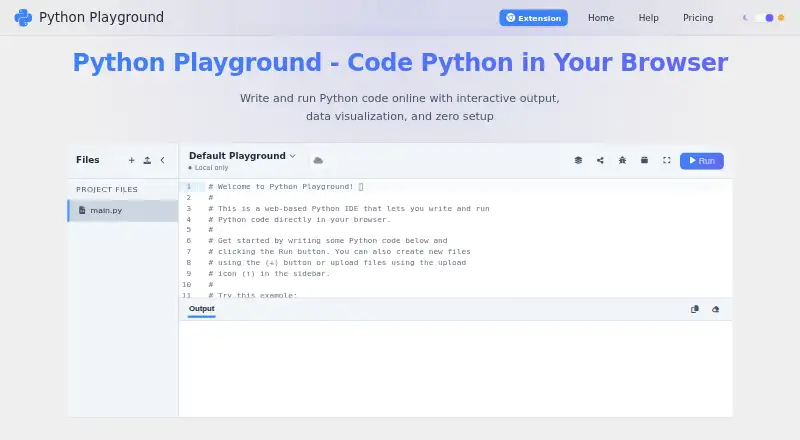Click inside the empty output area
Viewport: 800px width, 440px height.
click(455, 369)
